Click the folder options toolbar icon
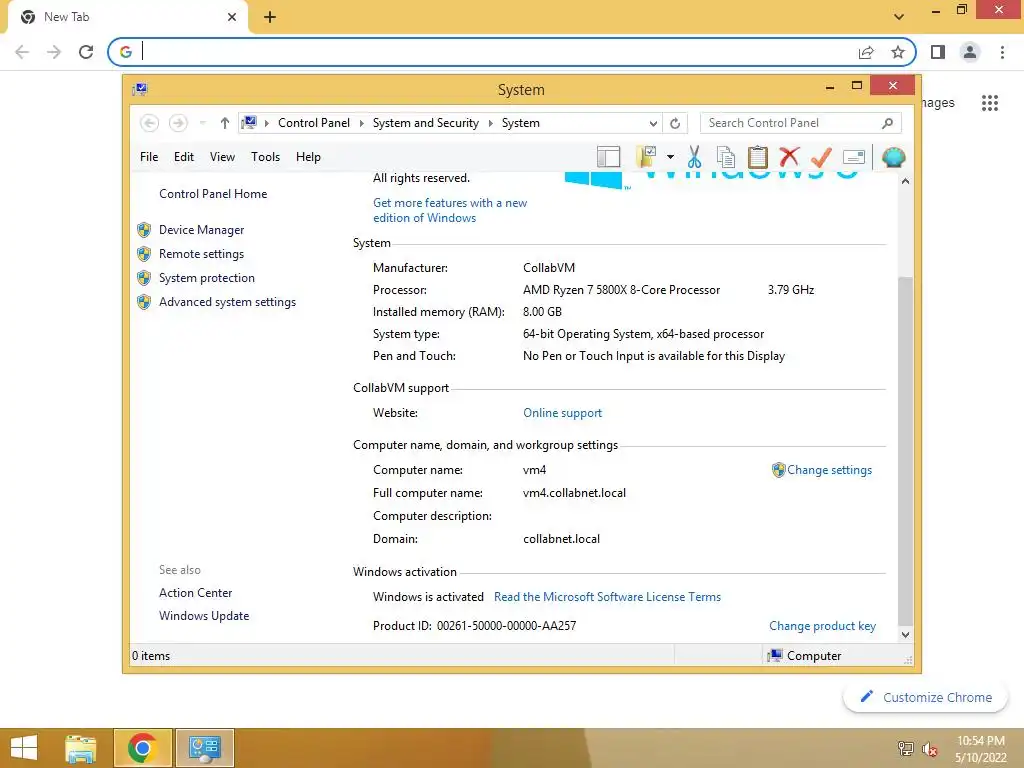Image resolution: width=1024 pixels, height=768 pixels. click(x=646, y=157)
